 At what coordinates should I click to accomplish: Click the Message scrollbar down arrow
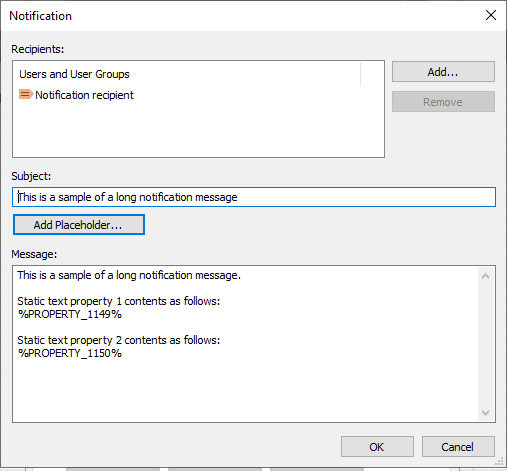point(485,413)
